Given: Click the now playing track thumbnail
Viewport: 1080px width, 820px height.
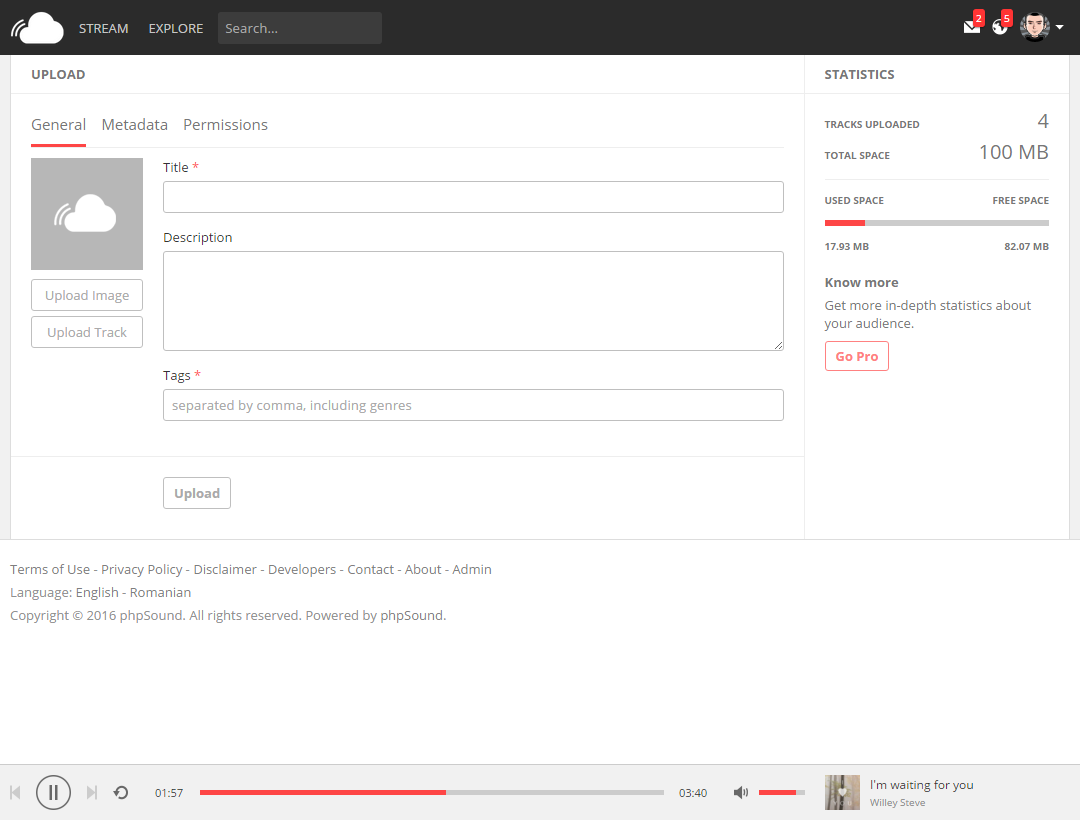Looking at the screenshot, I should click(x=842, y=792).
